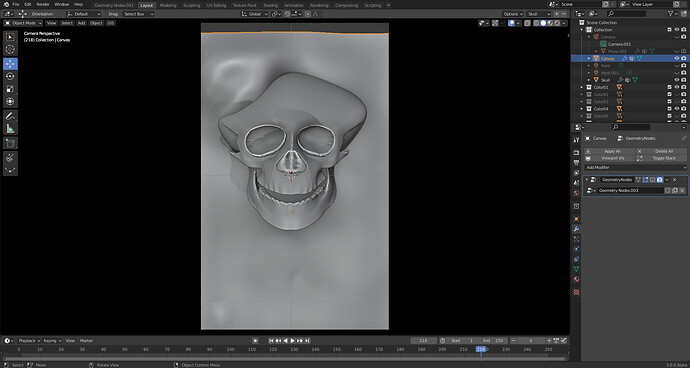Open the Select Box drag dropdown
Image resolution: width=690 pixels, height=368 pixels.
(138, 14)
